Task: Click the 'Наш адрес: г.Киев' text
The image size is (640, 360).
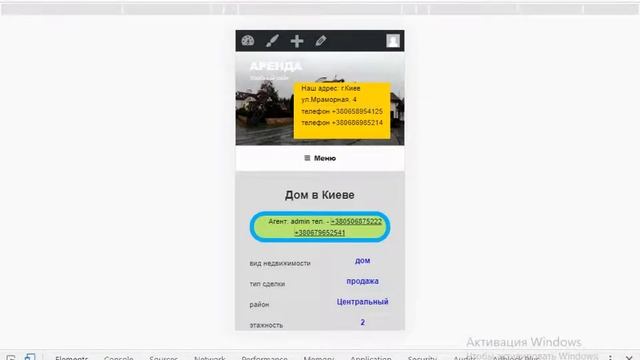Action: click(x=331, y=88)
